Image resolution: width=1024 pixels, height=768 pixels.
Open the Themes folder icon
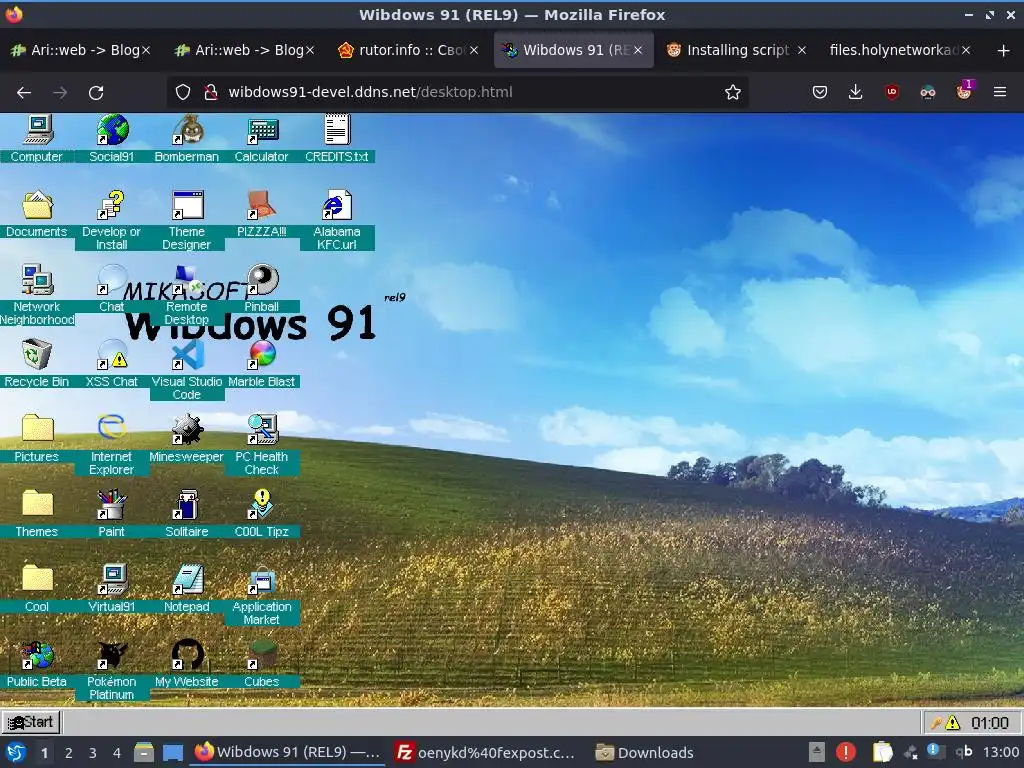pyautogui.click(x=37, y=504)
